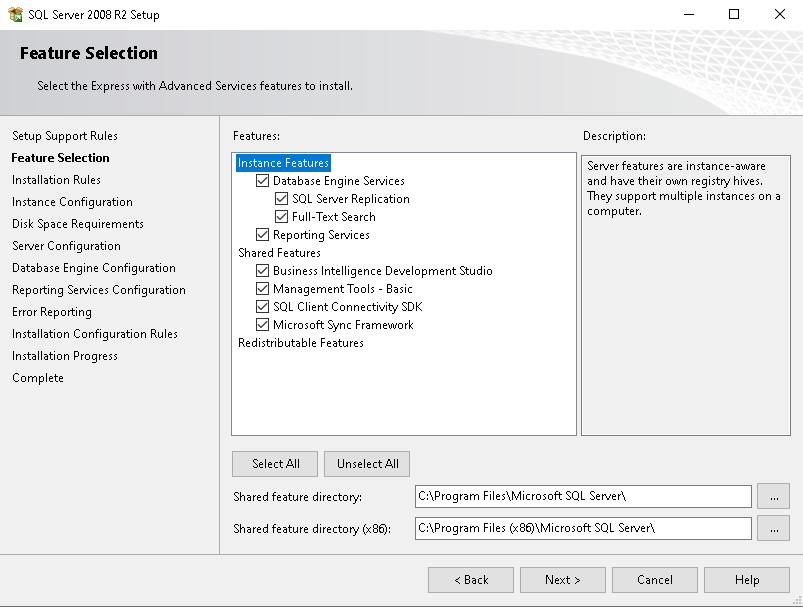Select Full-Text Search label
Image resolution: width=803 pixels, height=611 pixels.
tap(333, 217)
